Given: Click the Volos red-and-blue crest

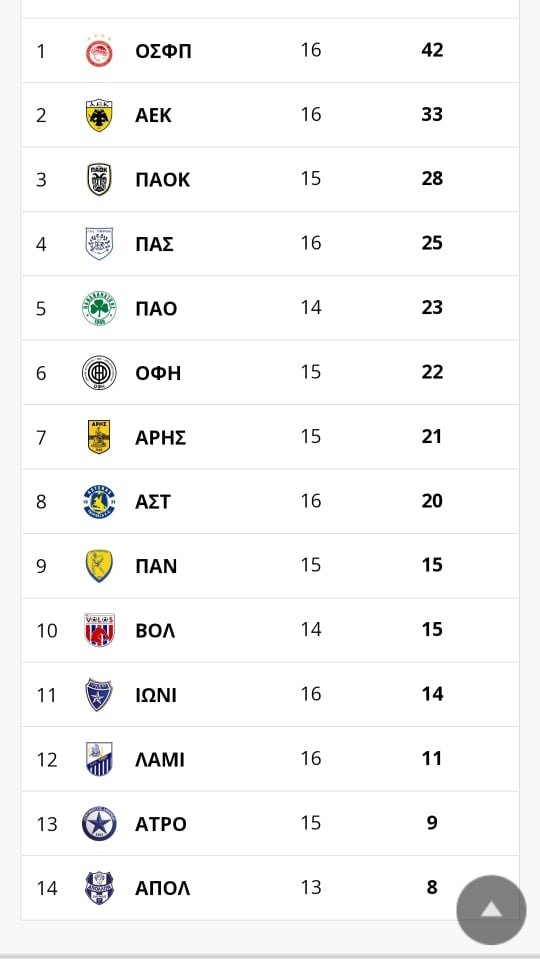Looking at the screenshot, I should click(x=99, y=630).
